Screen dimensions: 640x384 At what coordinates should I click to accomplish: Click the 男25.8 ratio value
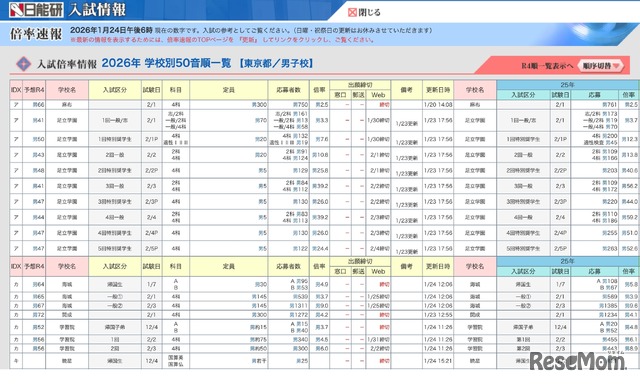pos(320,171)
